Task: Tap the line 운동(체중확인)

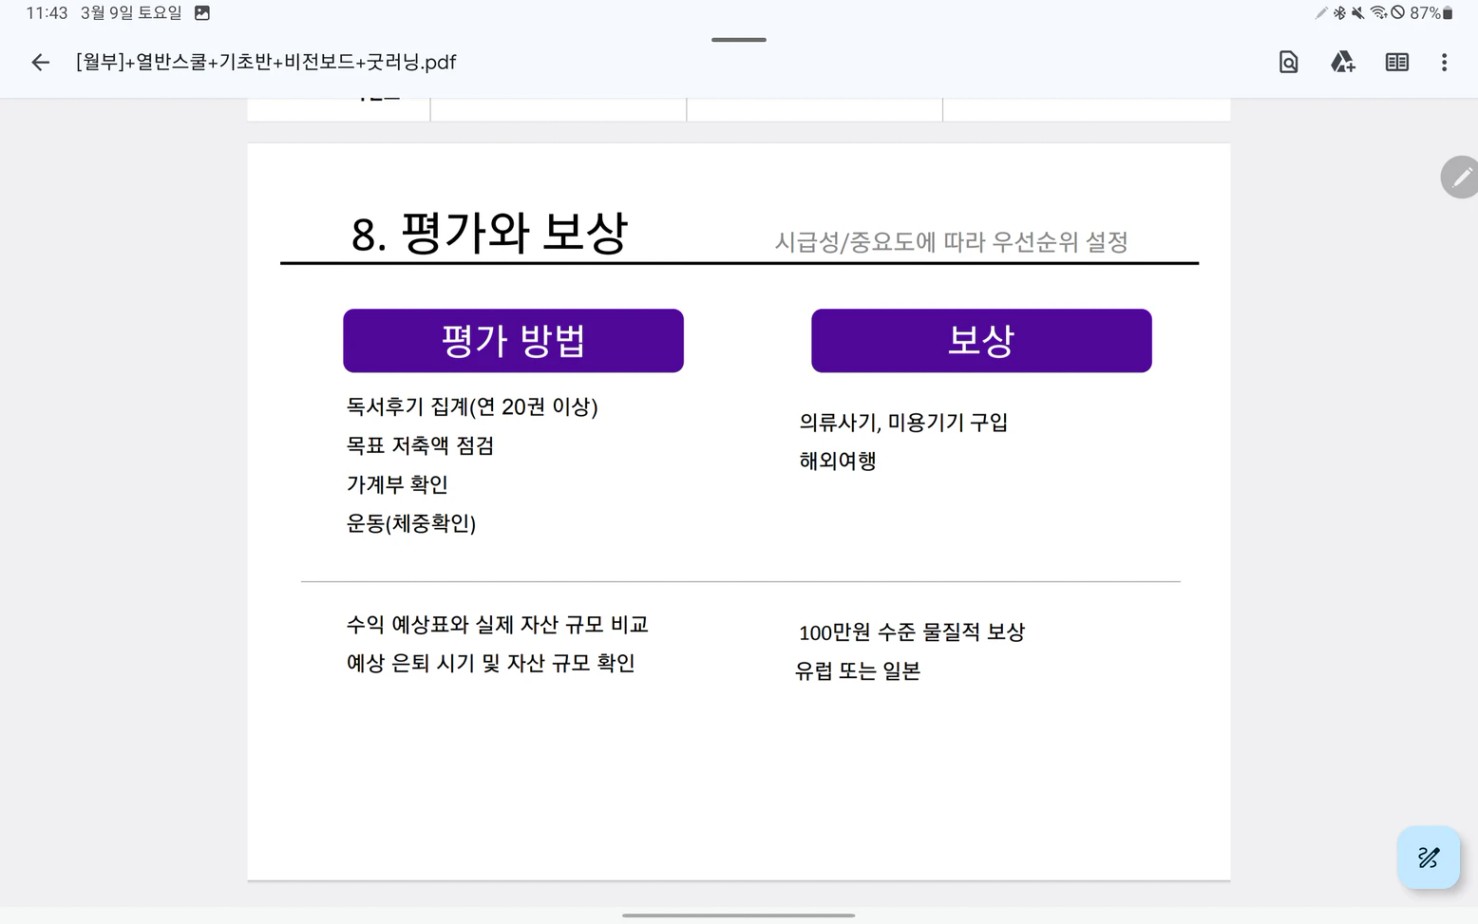Action: tap(411, 524)
